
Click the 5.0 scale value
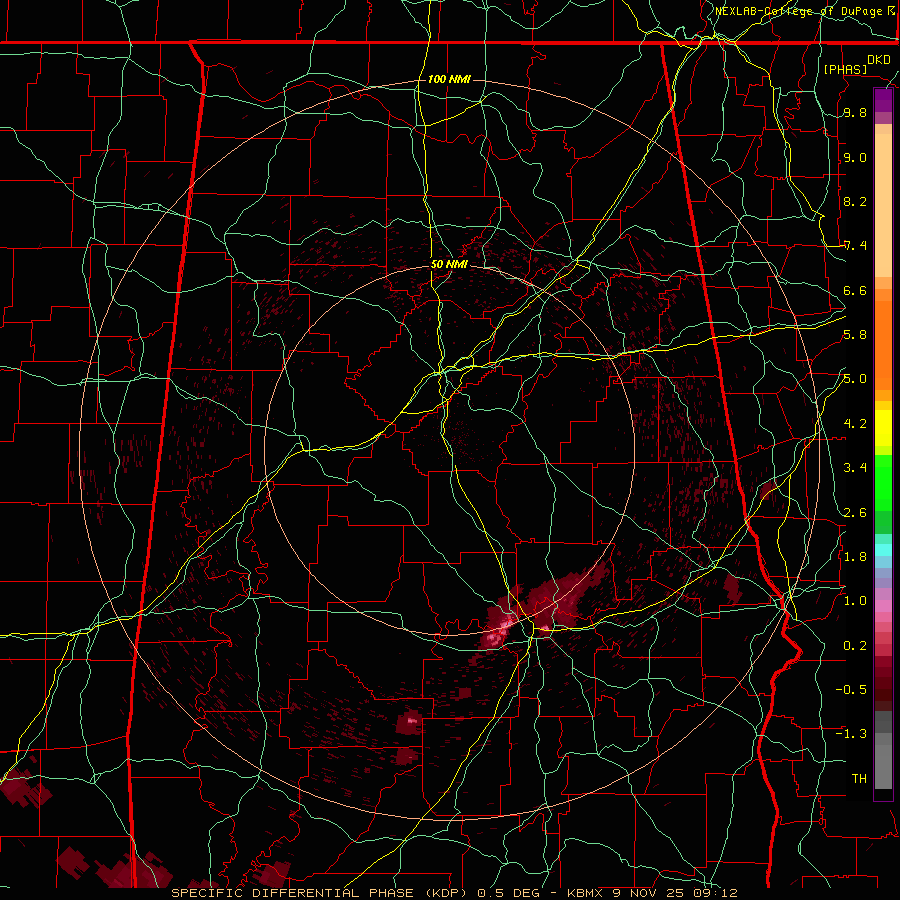(x=855, y=379)
